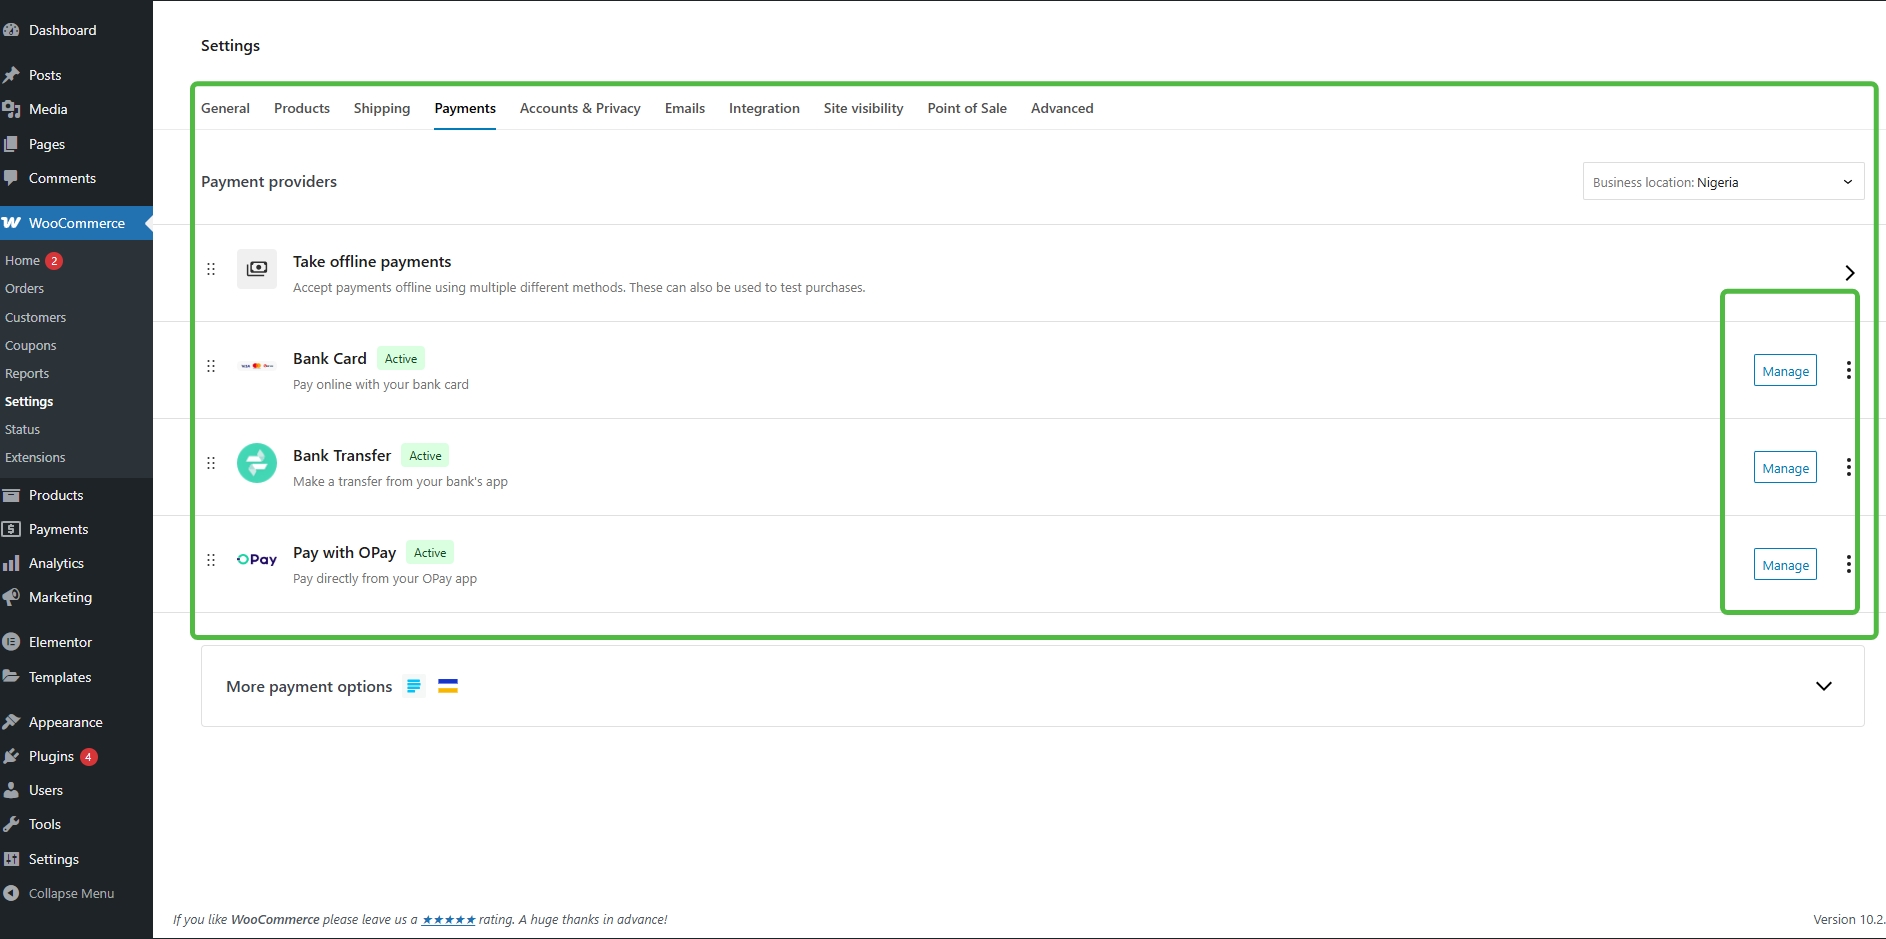The width and height of the screenshot is (1886, 939).
Task: Expand More payment options
Action: pyautogui.click(x=1824, y=686)
